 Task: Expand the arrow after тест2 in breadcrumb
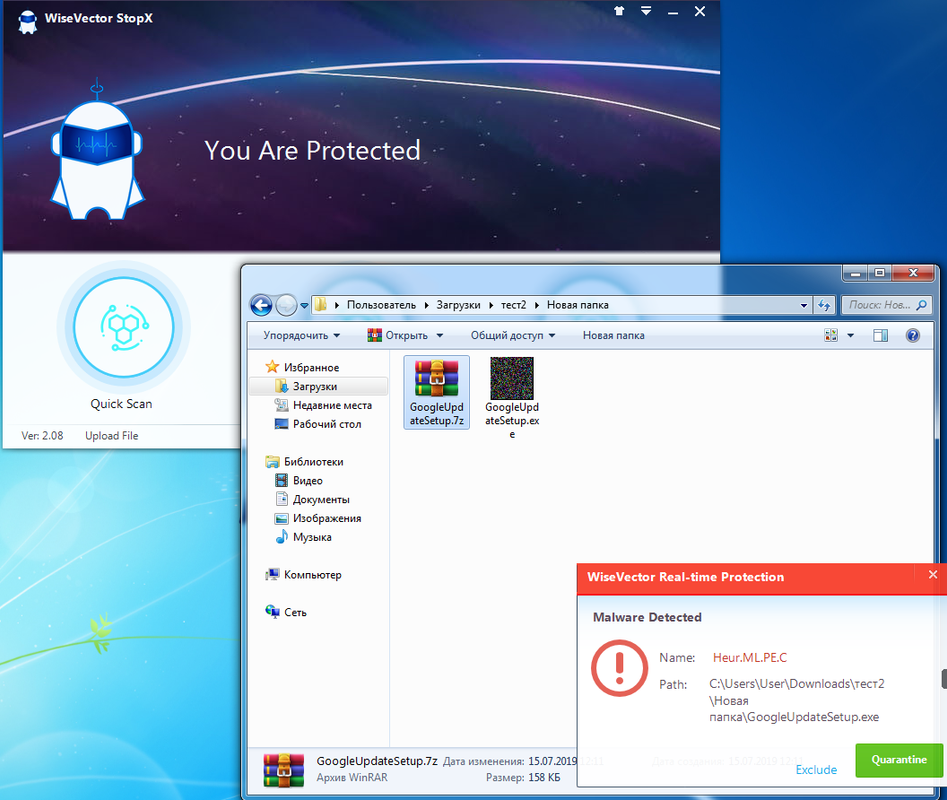click(x=536, y=305)
